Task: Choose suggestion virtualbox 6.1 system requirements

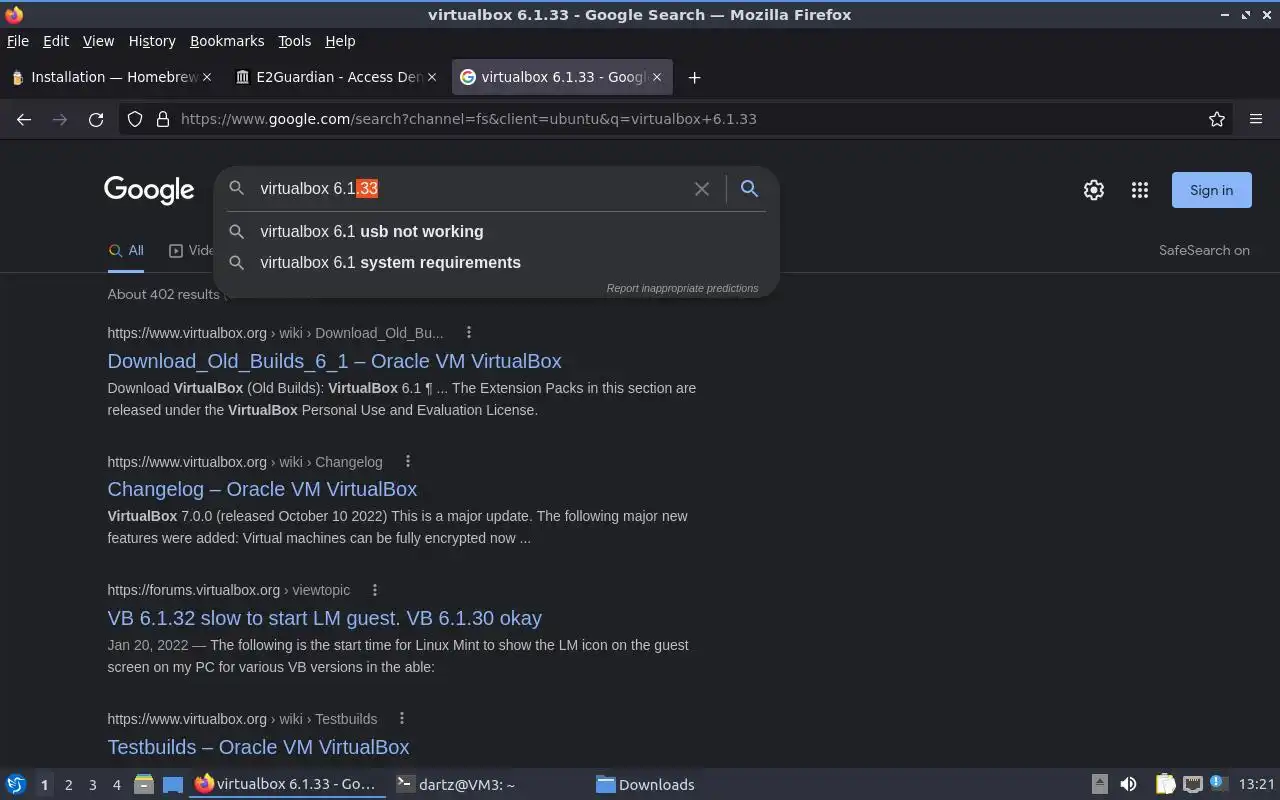Action: coord(496,262)
